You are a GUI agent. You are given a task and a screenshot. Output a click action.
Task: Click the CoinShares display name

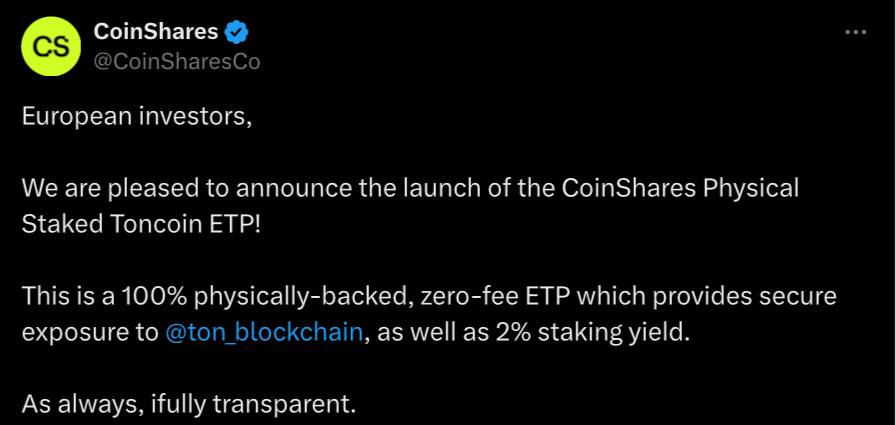tap(155, 32)
